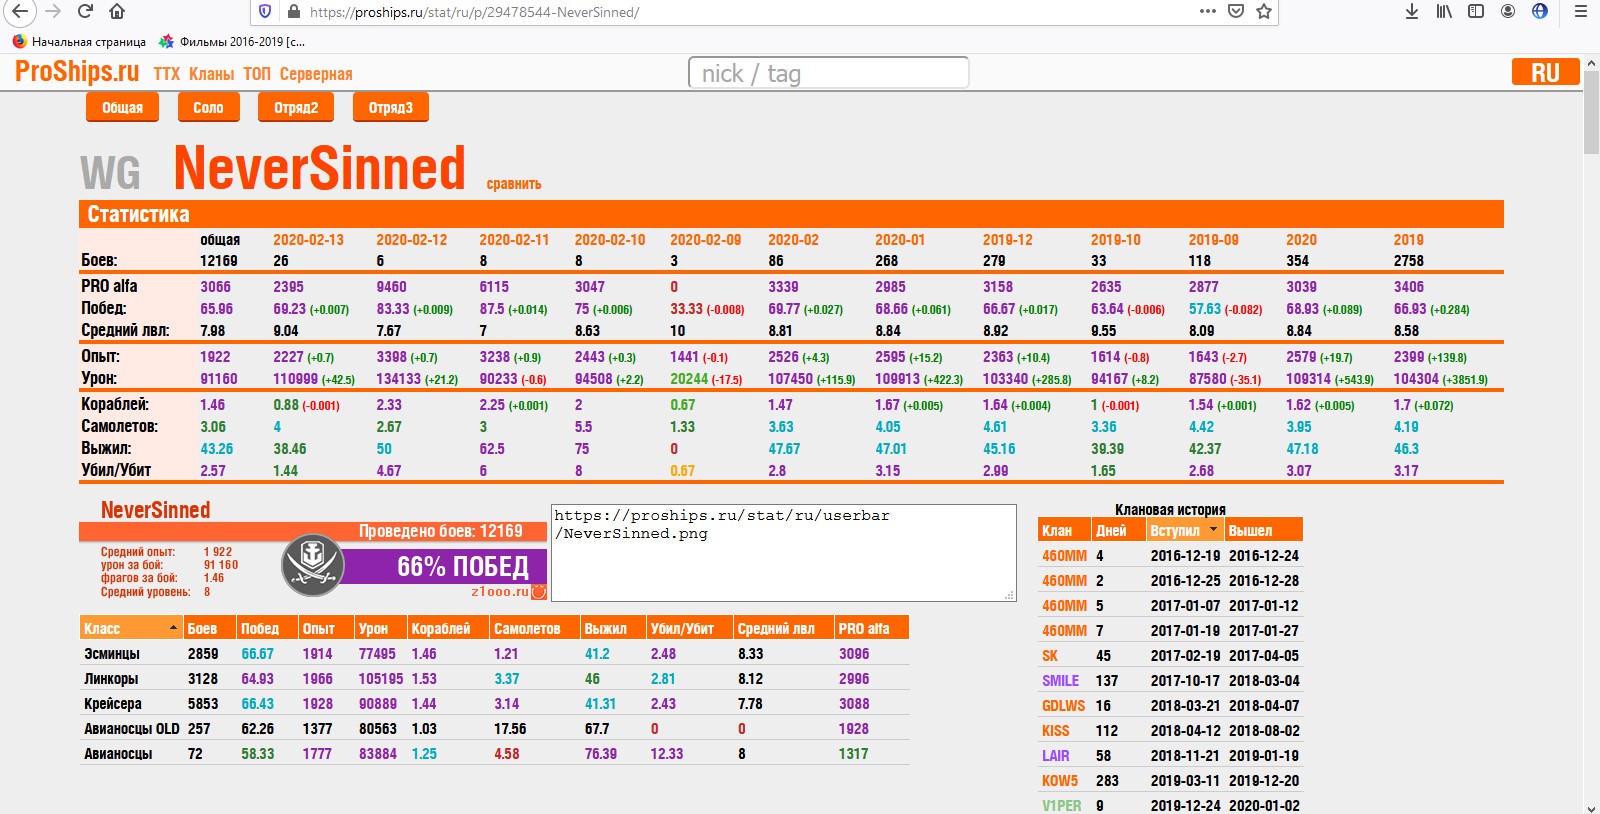The height and width of the screenshot is (814, 1600).
Task: Bookmark this page with the star
Action: [1264, 12]
